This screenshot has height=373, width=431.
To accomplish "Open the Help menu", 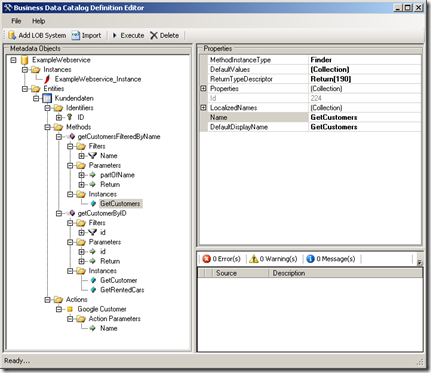I will click(39, 21).
